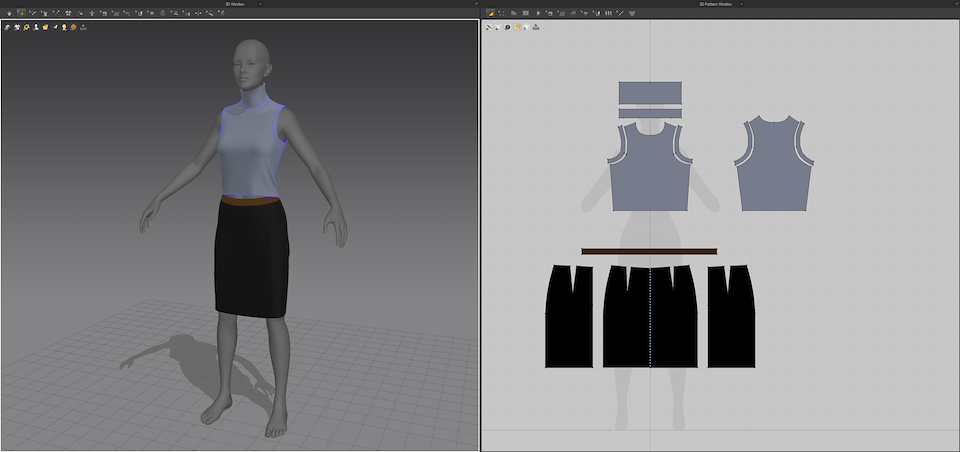Click the 3D Window title tab
960x452 pixels.
tap(234, 4)
